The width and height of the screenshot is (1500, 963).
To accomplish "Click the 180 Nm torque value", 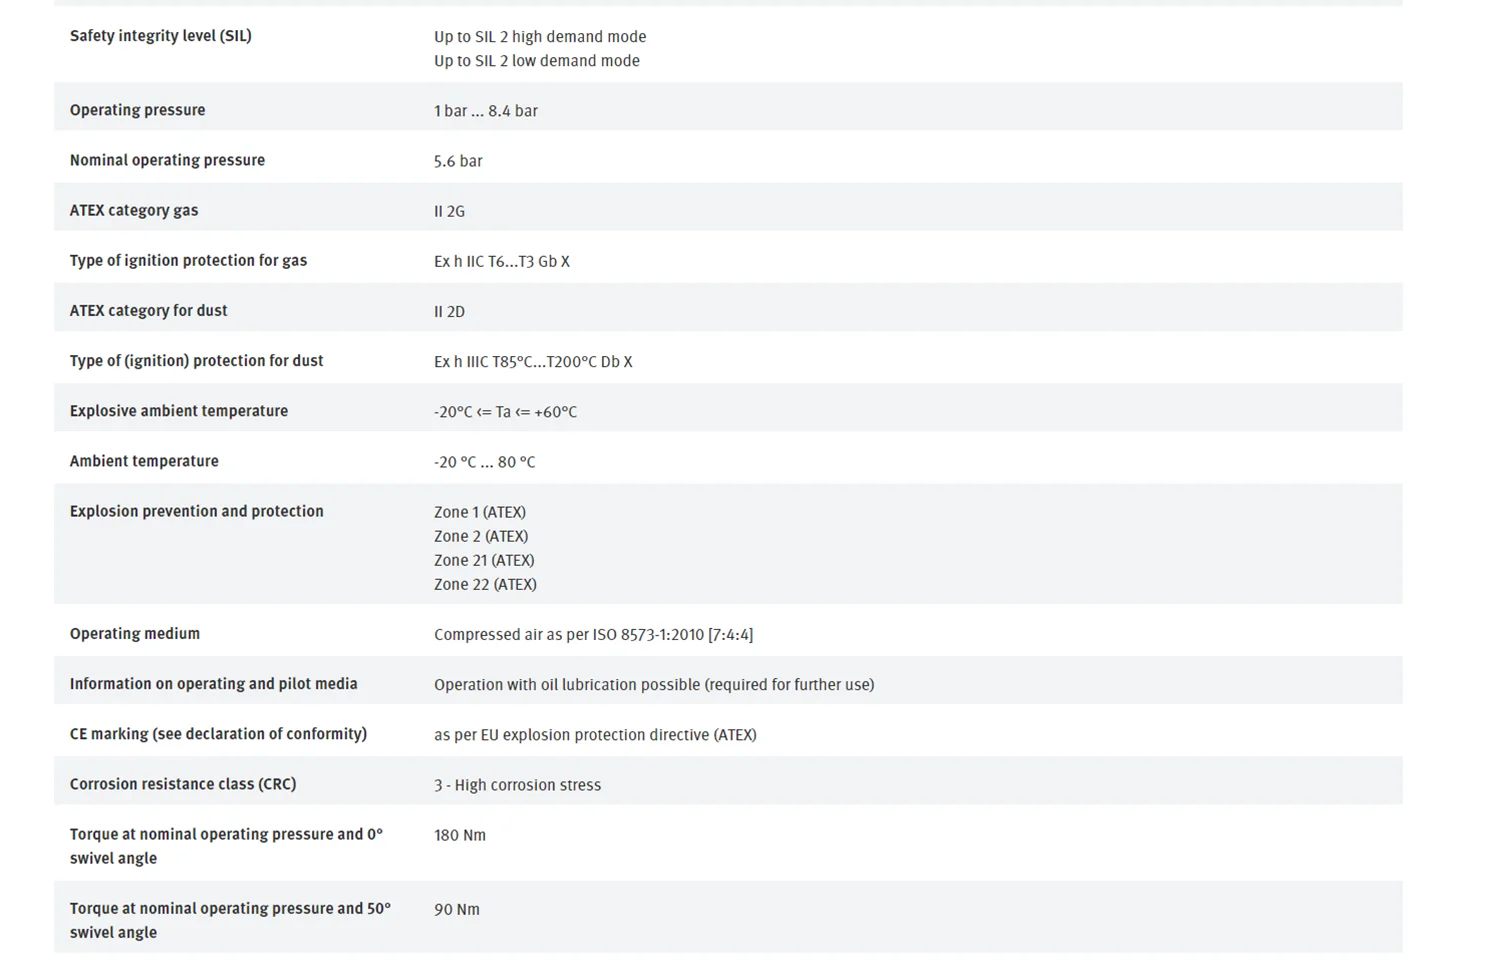I will pos(460,835).
